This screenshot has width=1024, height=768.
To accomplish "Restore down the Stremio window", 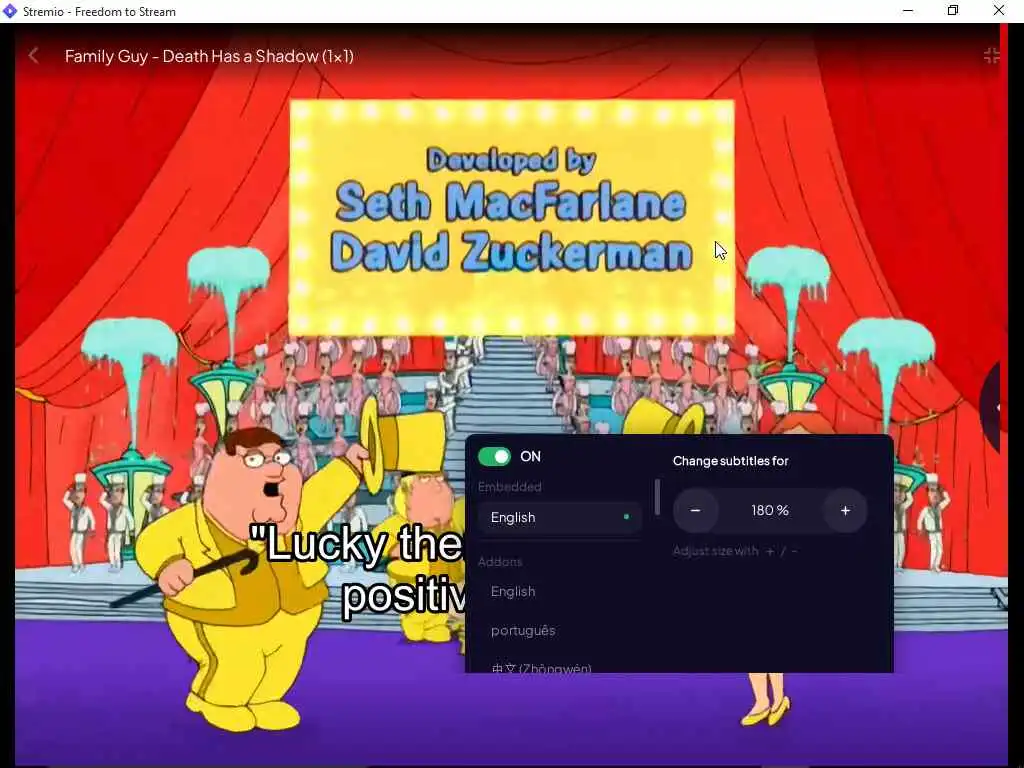I will 953,11.
